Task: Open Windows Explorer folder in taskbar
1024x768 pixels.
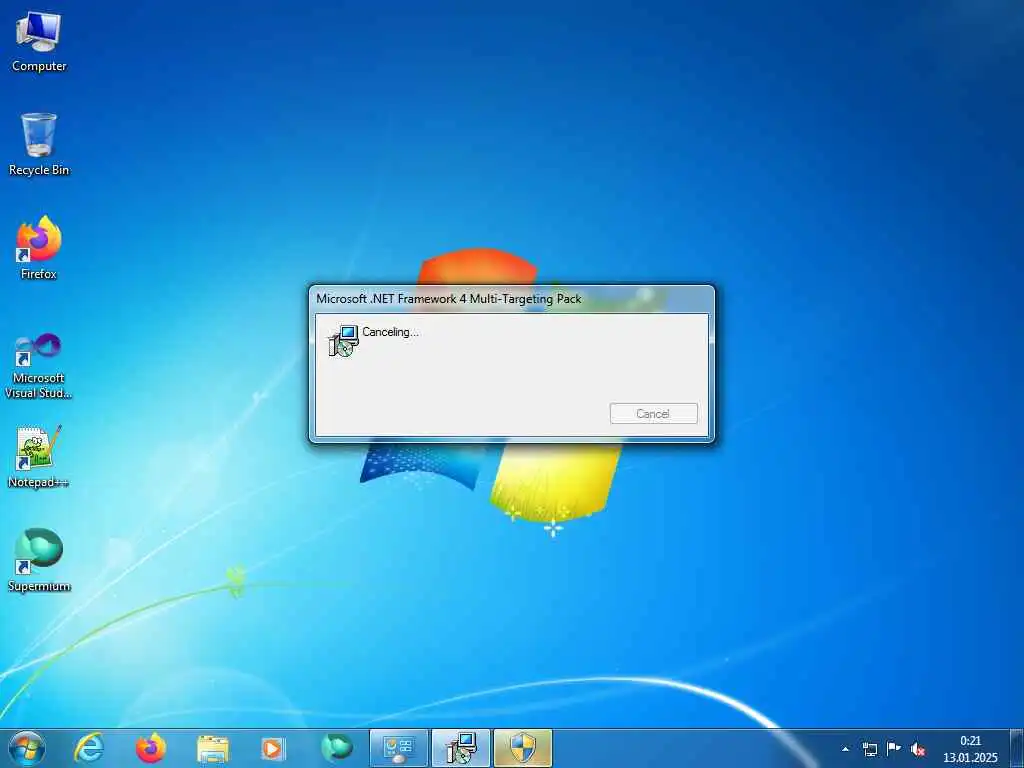Action: click(213, 749)
